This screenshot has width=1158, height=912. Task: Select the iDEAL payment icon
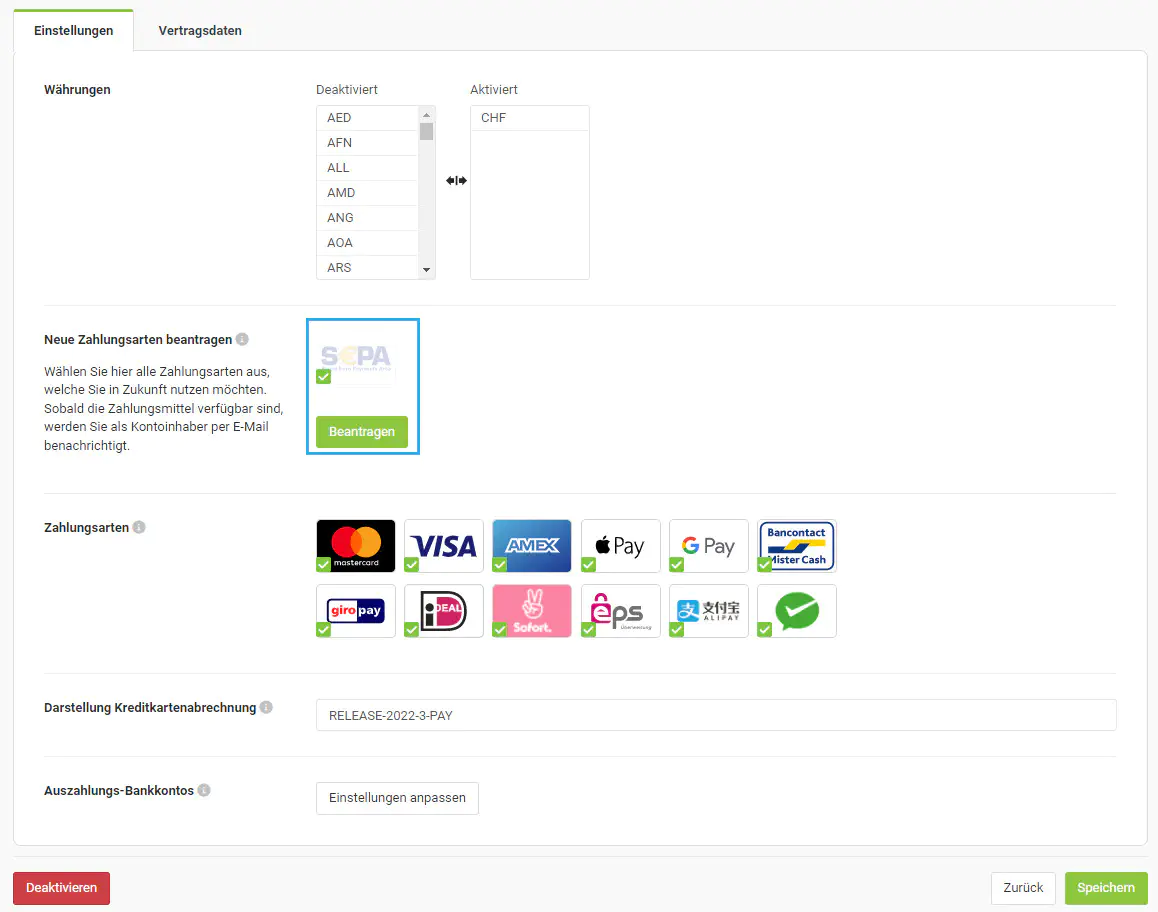(444, 610)
